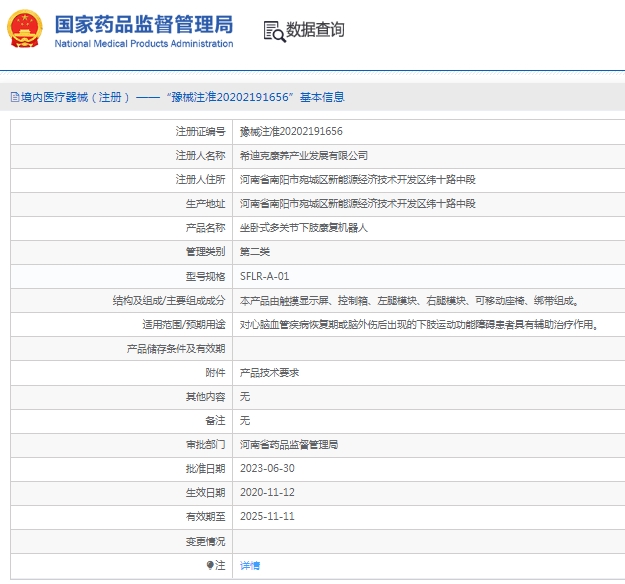This screenshot has height=584, width=625.
Task: Click the 数据查询 heading text
Action: tap(315, 29)
